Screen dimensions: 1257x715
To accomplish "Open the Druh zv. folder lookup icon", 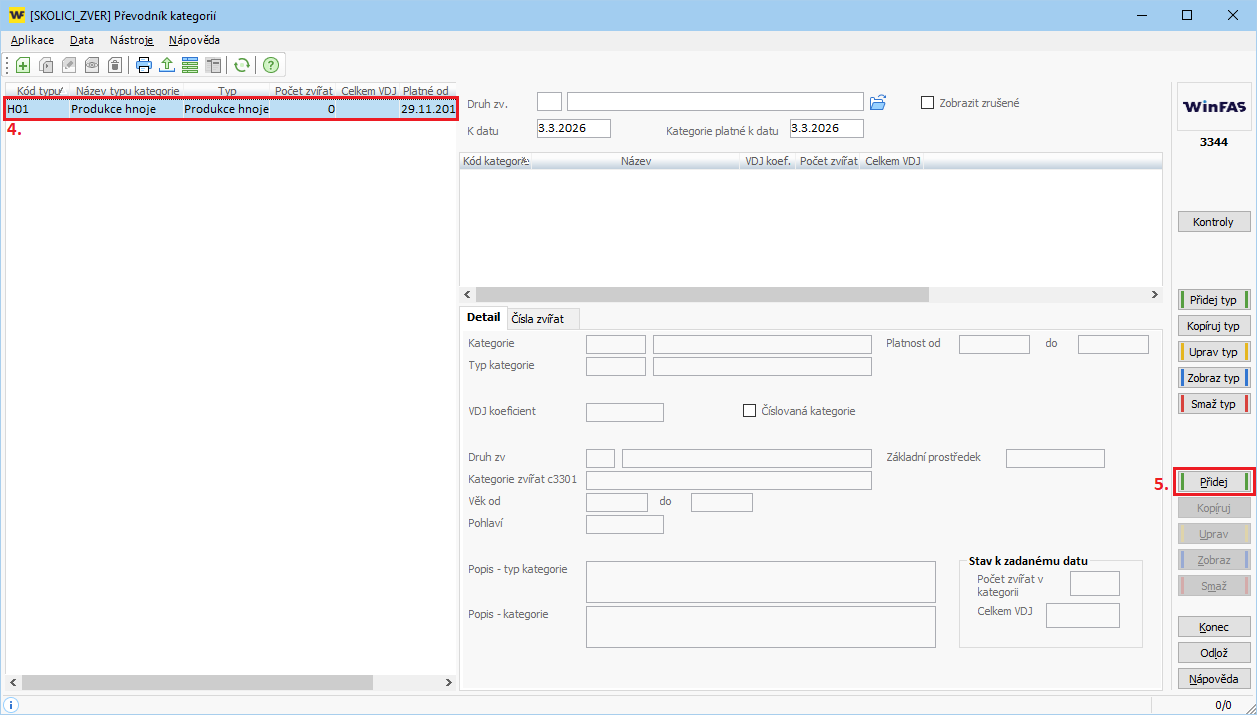I will (878, 102).
